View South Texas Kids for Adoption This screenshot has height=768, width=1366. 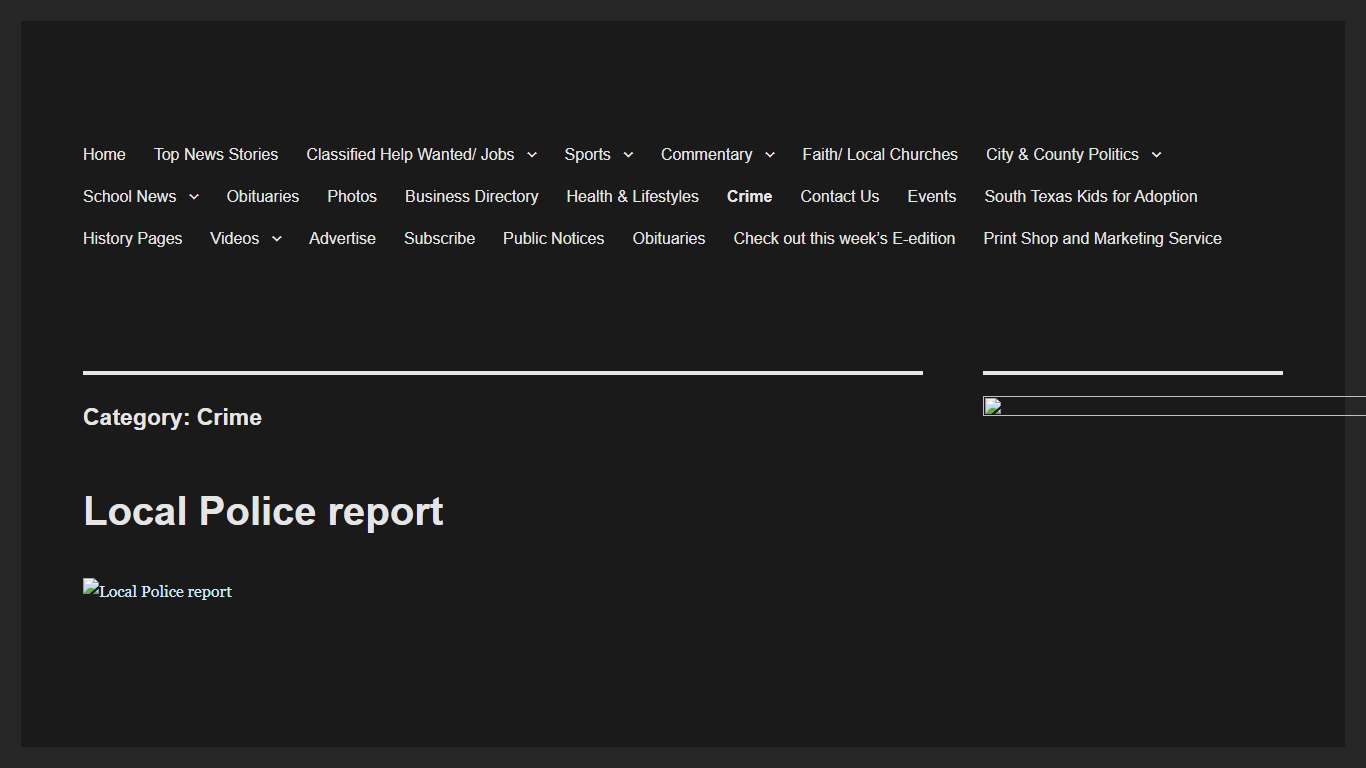point(1090,196)
